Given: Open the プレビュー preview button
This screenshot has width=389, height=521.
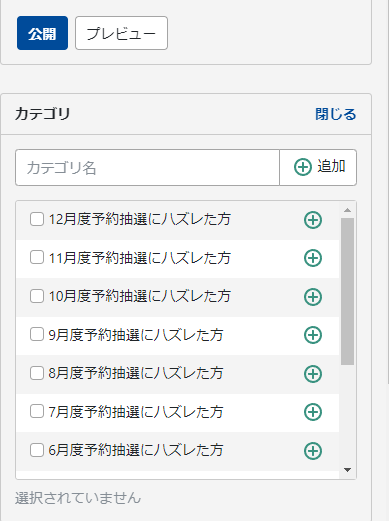Looking at the screenshot, I should (x=121, y=33).
